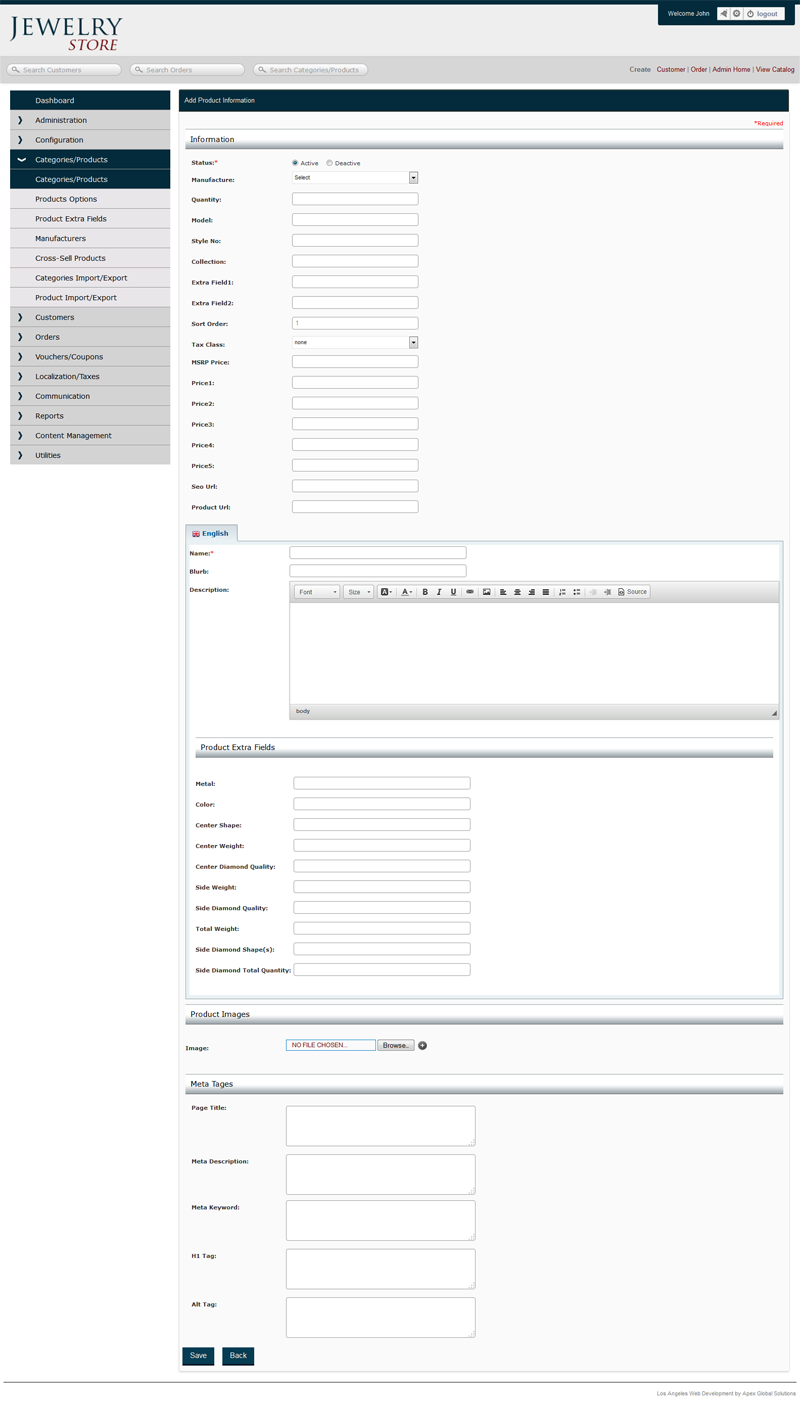Insert an image using the editor image icon
The height and width of the screenshot is (1405, 800).
point(487,592)
